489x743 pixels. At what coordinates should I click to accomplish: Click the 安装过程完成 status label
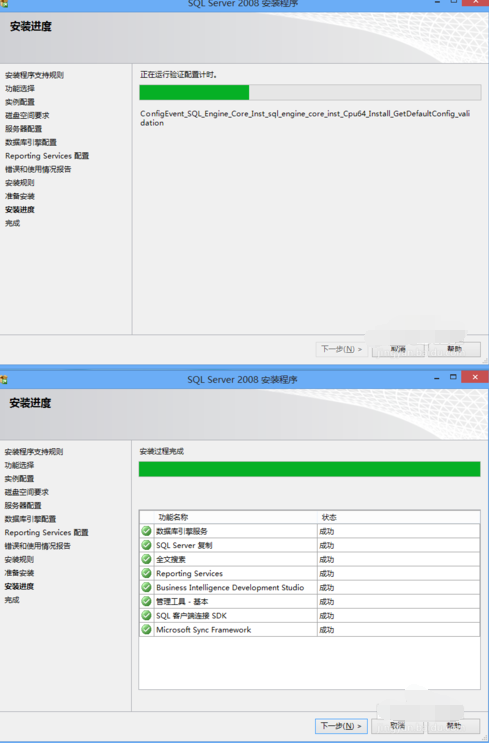pos(162,452)
